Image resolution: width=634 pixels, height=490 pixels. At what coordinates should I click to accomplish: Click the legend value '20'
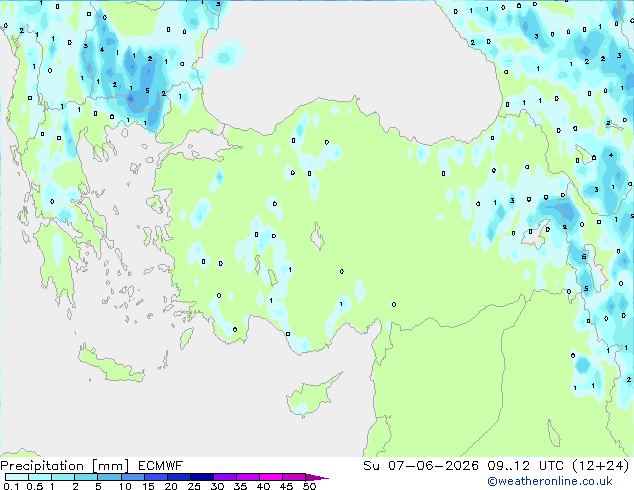(x=171, y=486)
